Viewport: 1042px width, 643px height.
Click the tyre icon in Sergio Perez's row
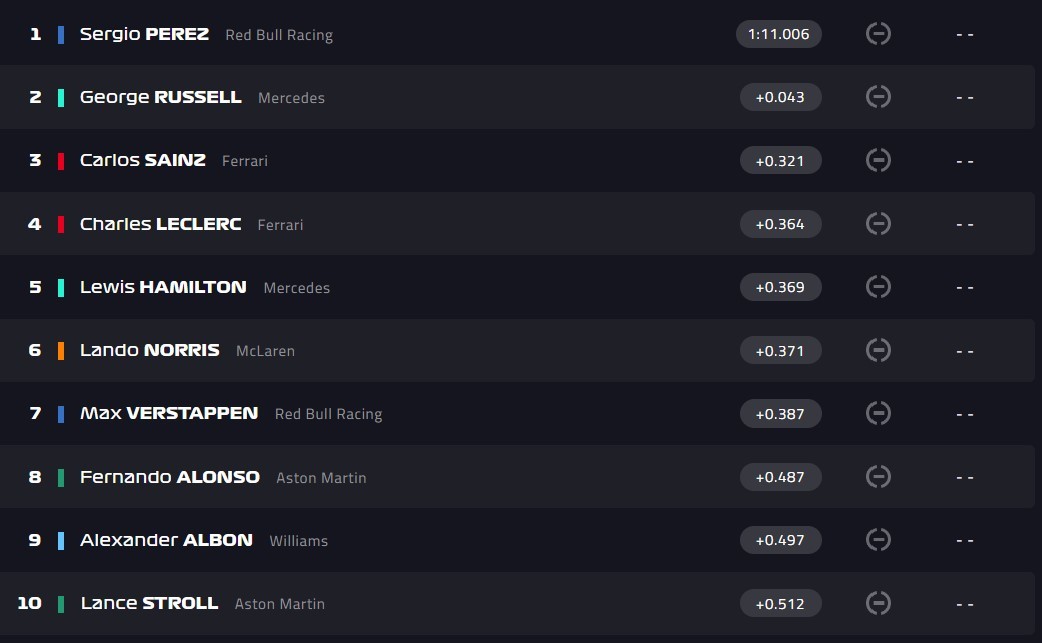pyautogui.click(x=878, y=34)
